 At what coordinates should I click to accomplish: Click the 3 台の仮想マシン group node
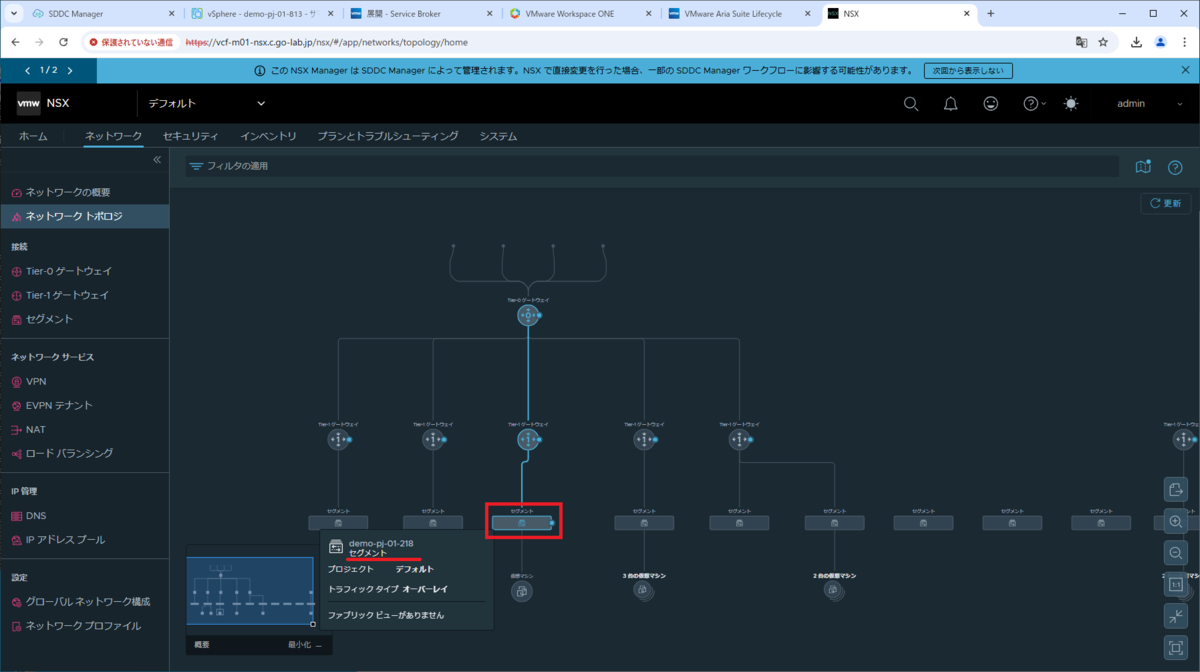pyautogui.click(x=643, y=591)
